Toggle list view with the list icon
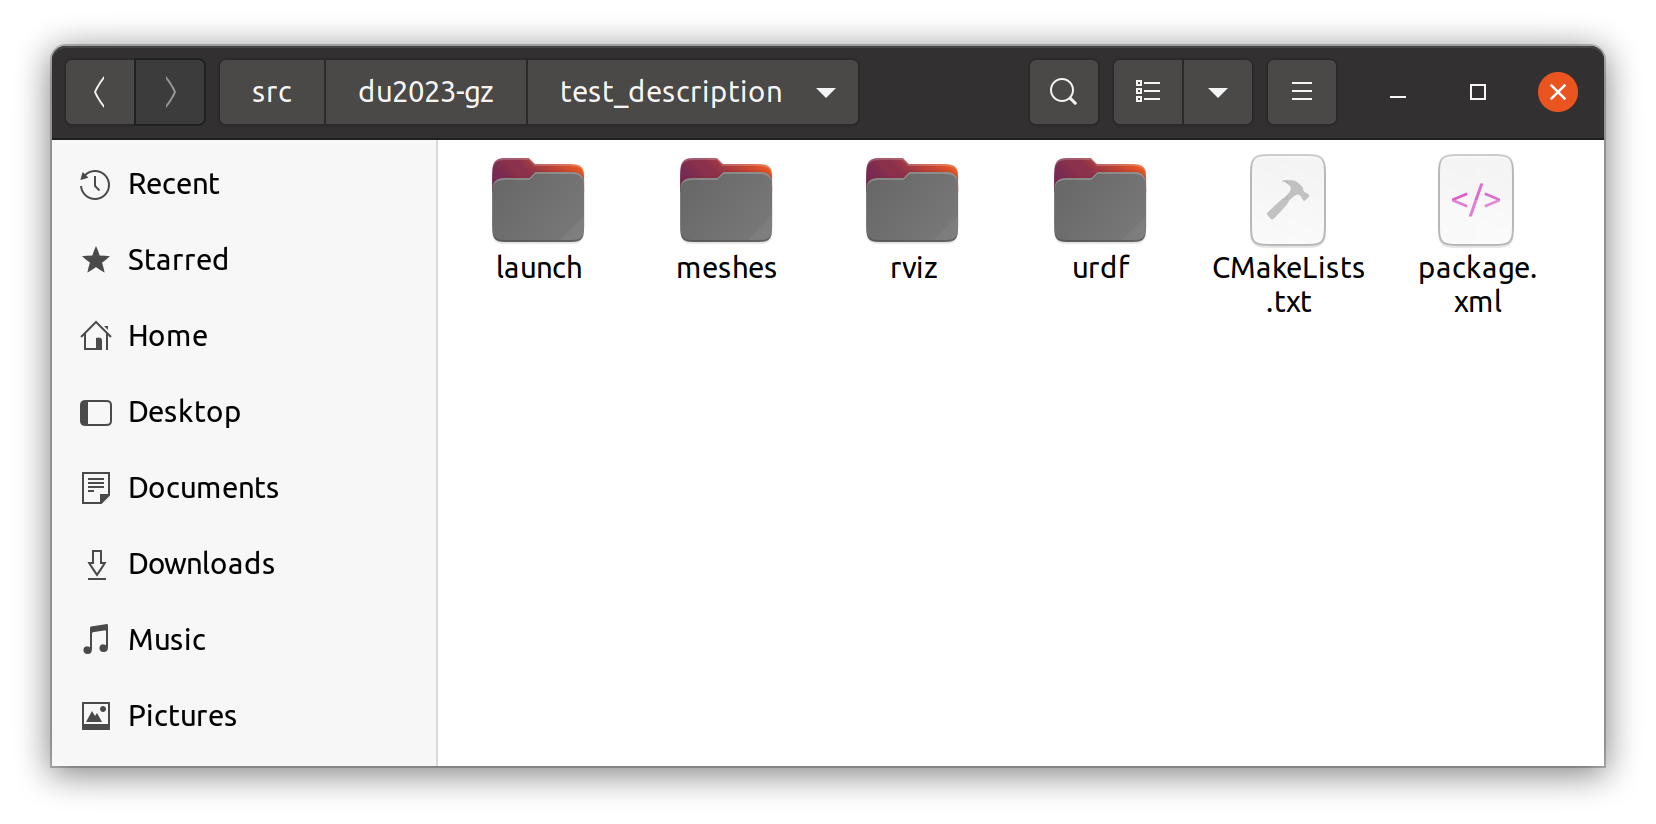The height and width of the screenshot is (824, 1656). [x=1148, y=92]
